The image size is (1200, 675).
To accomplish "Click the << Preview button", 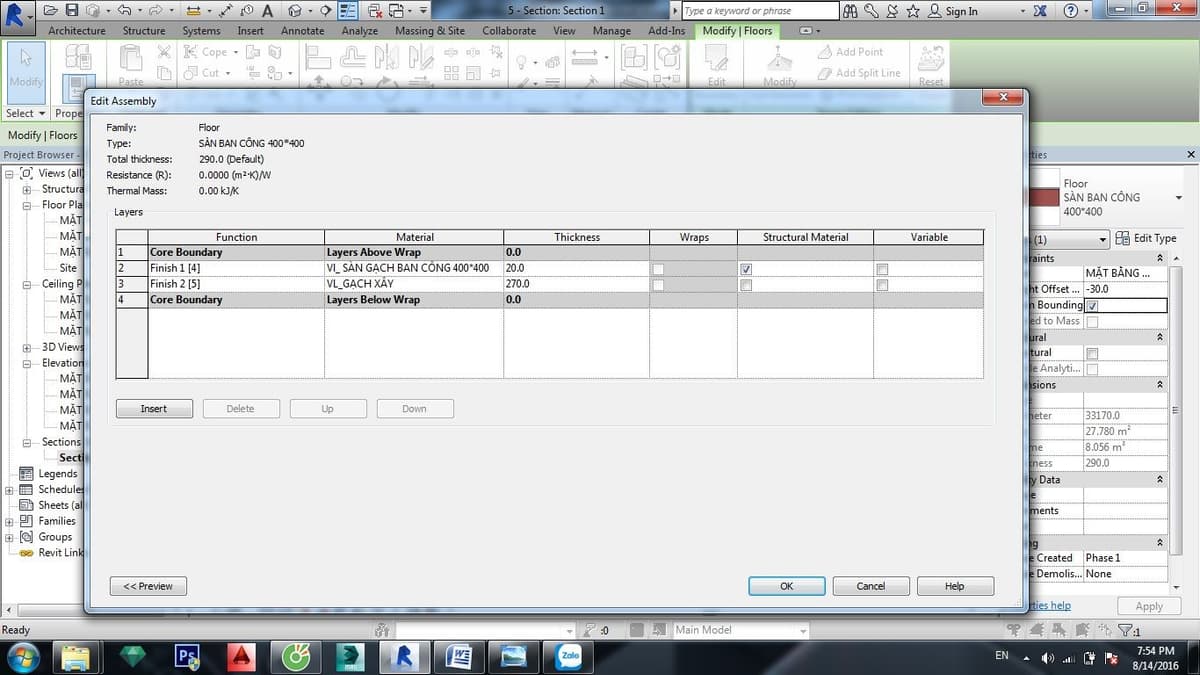I will (x=148, y=586).
